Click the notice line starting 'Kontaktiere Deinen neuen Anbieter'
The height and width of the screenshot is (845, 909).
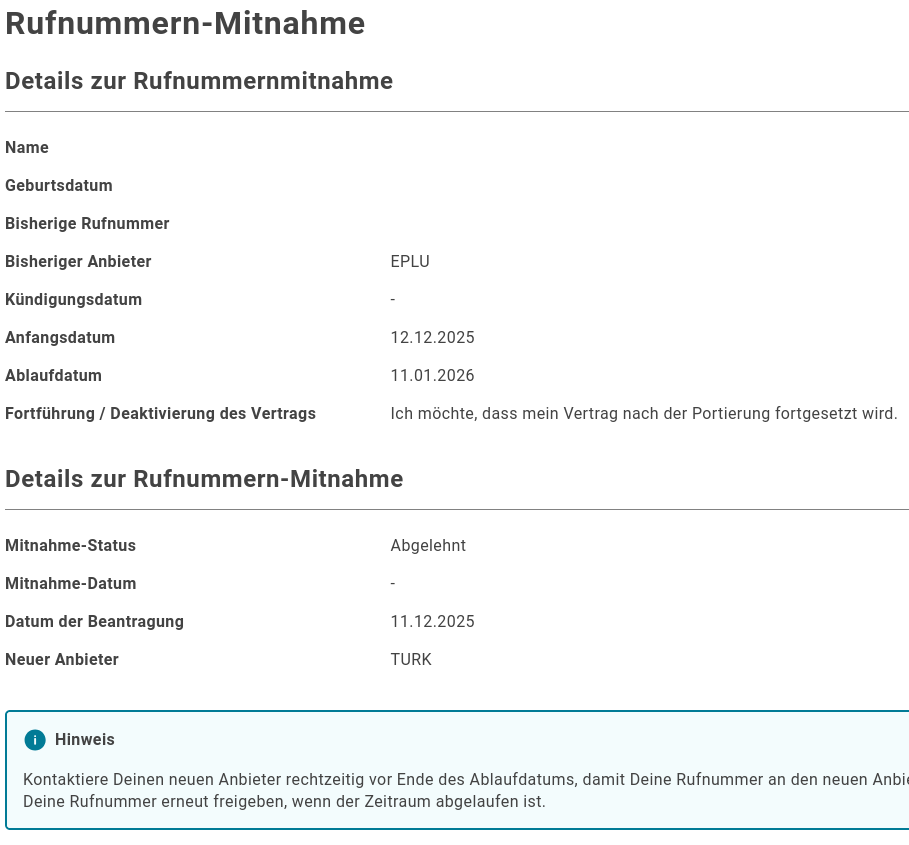pyautogui.click(x=466, y=780)
